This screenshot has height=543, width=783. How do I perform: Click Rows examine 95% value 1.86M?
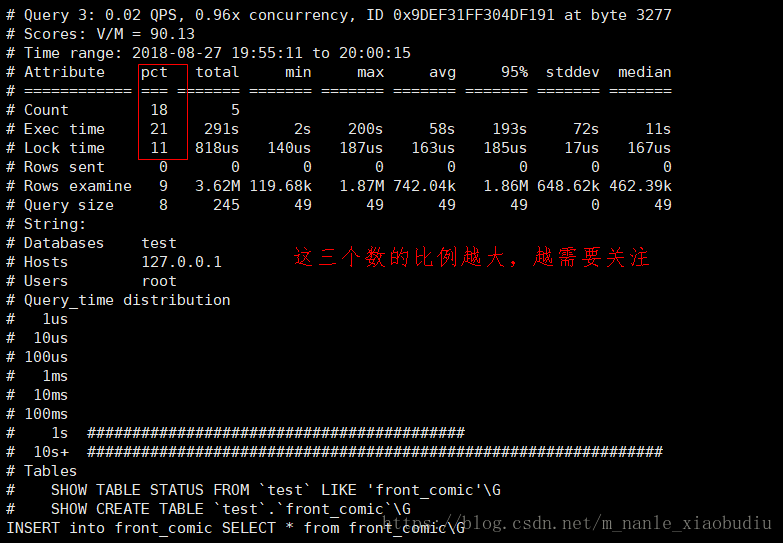coord(505,186)
